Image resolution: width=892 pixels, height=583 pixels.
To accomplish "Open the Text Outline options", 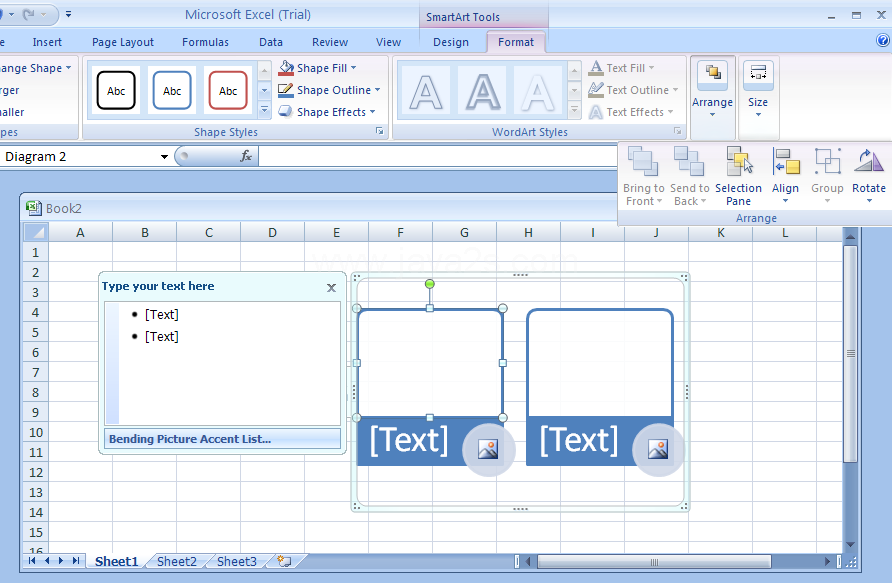I will pyautogui.click(x=633, y=90).
